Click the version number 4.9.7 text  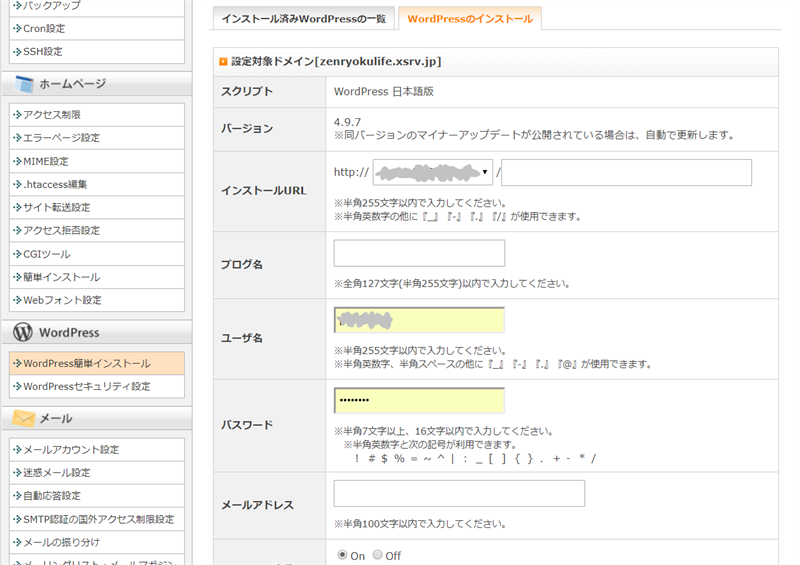tap(347, 122)
